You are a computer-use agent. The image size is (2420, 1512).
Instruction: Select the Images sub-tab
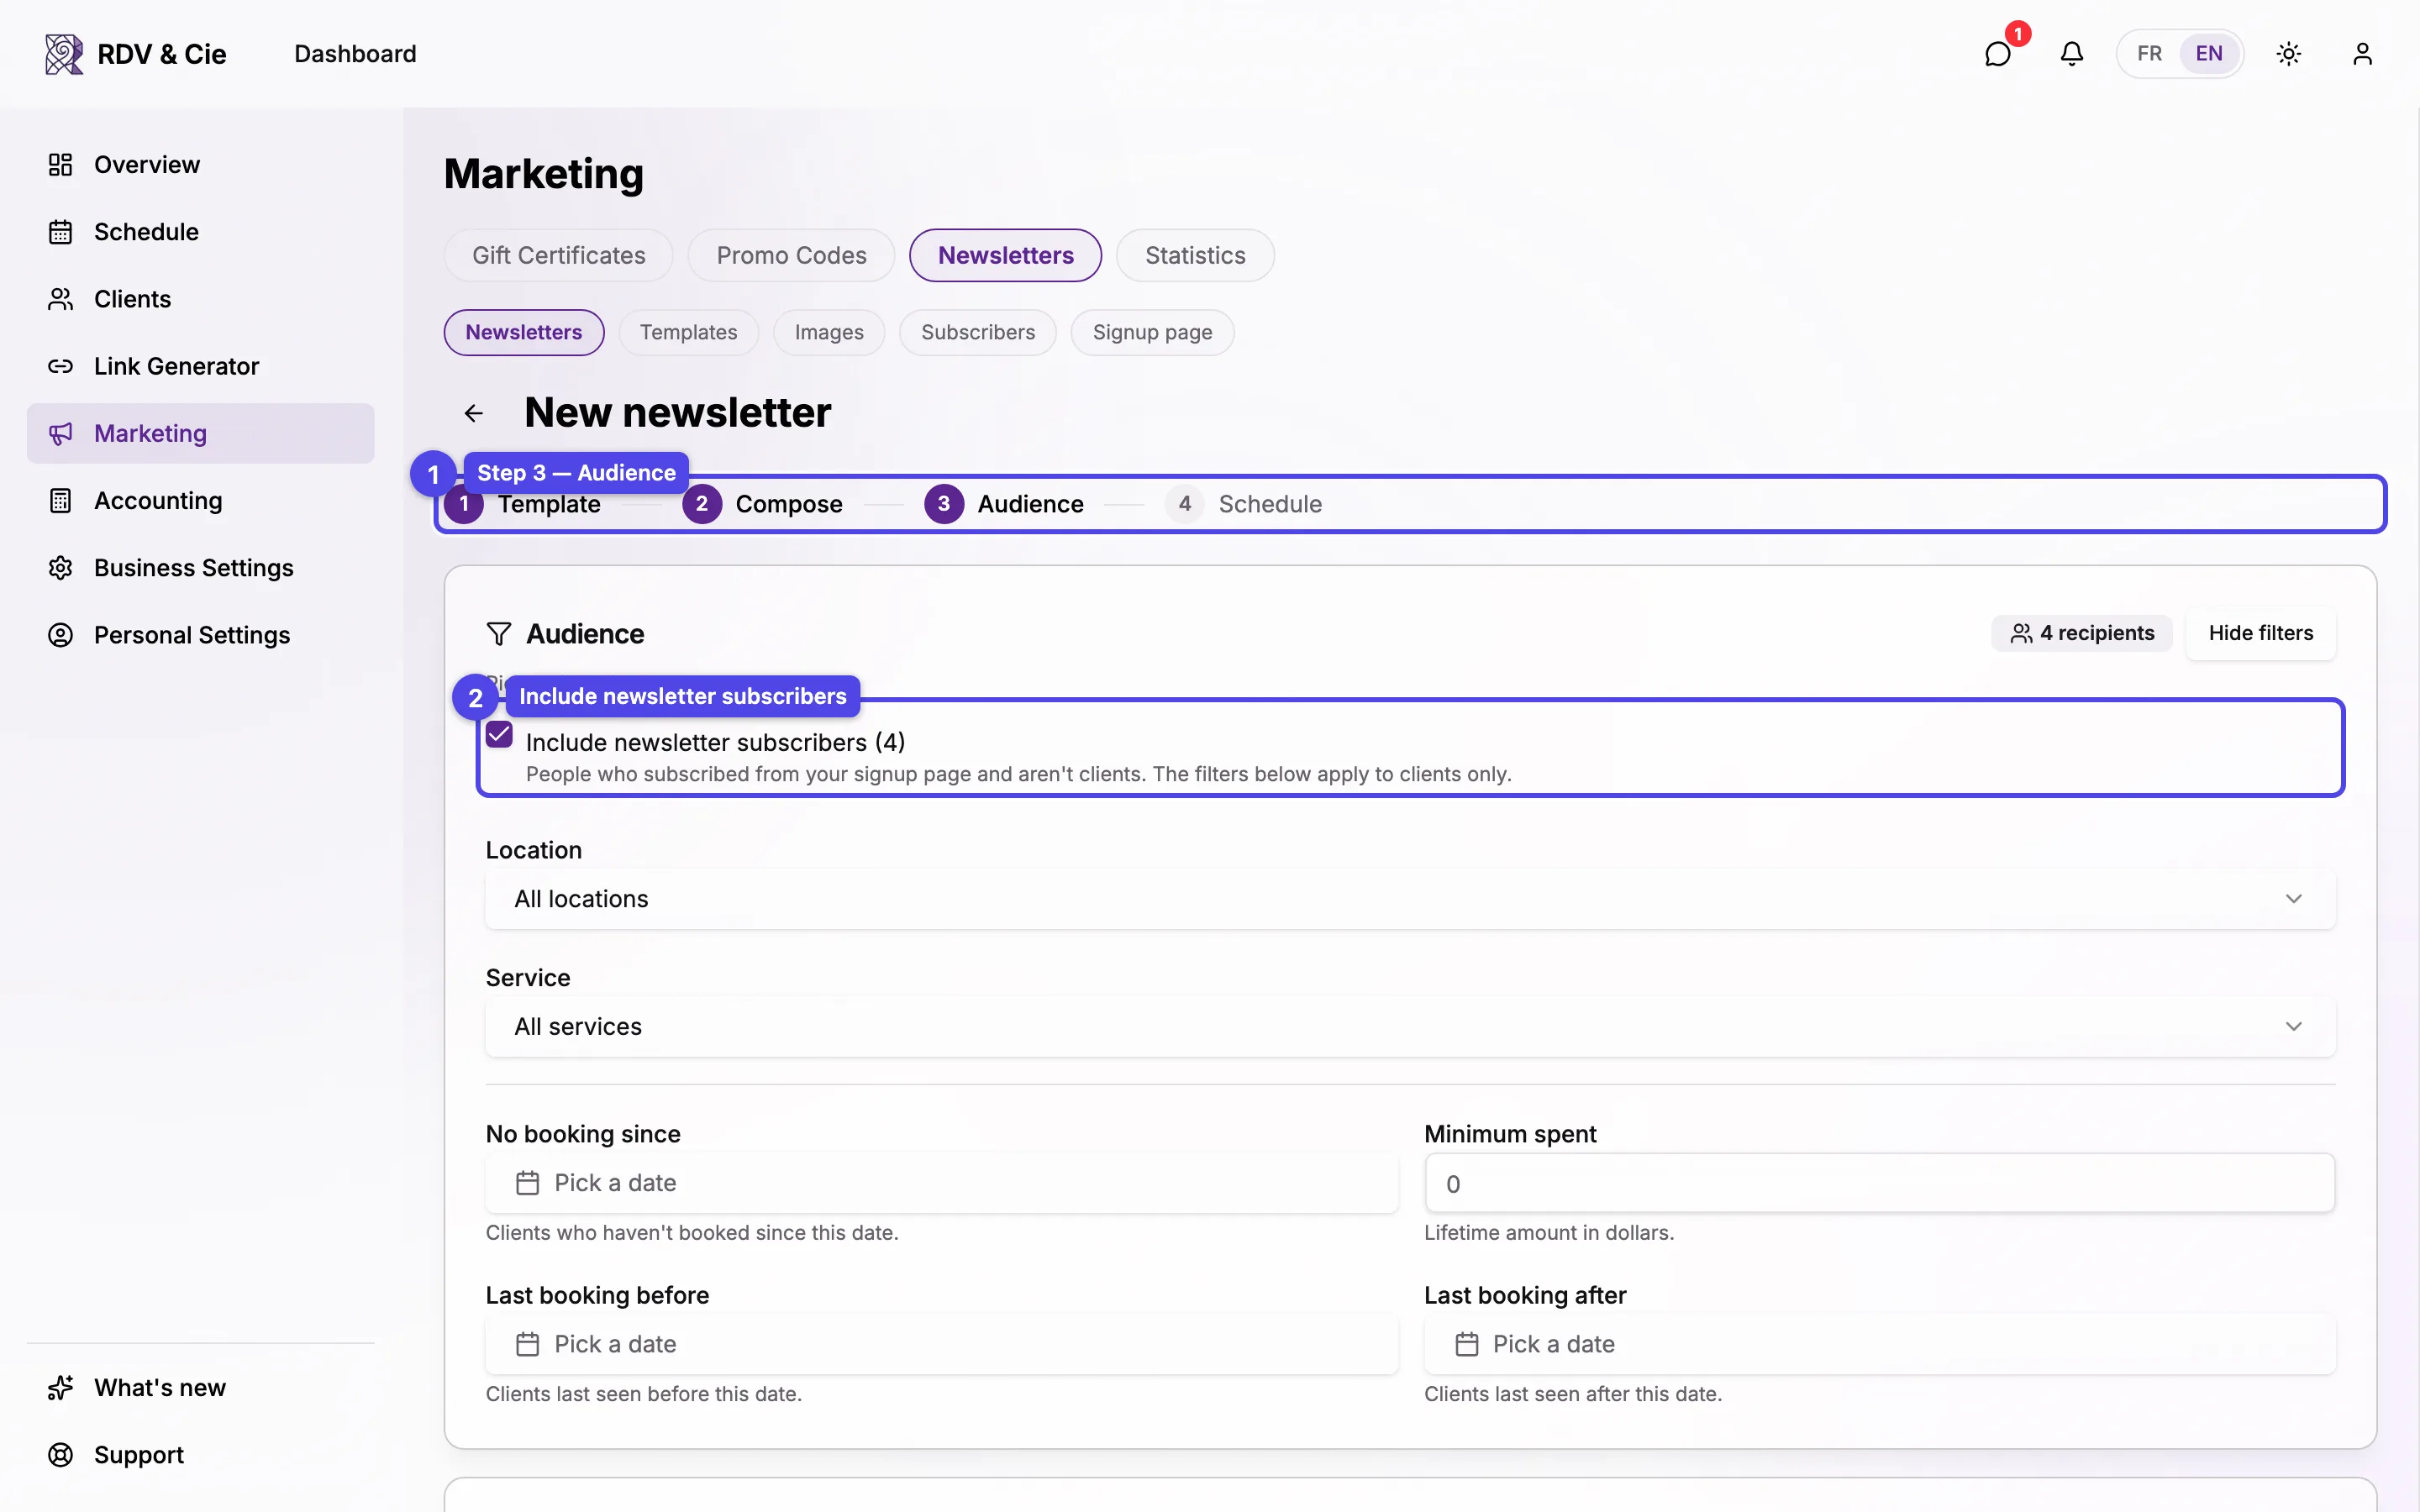(829, 333)
